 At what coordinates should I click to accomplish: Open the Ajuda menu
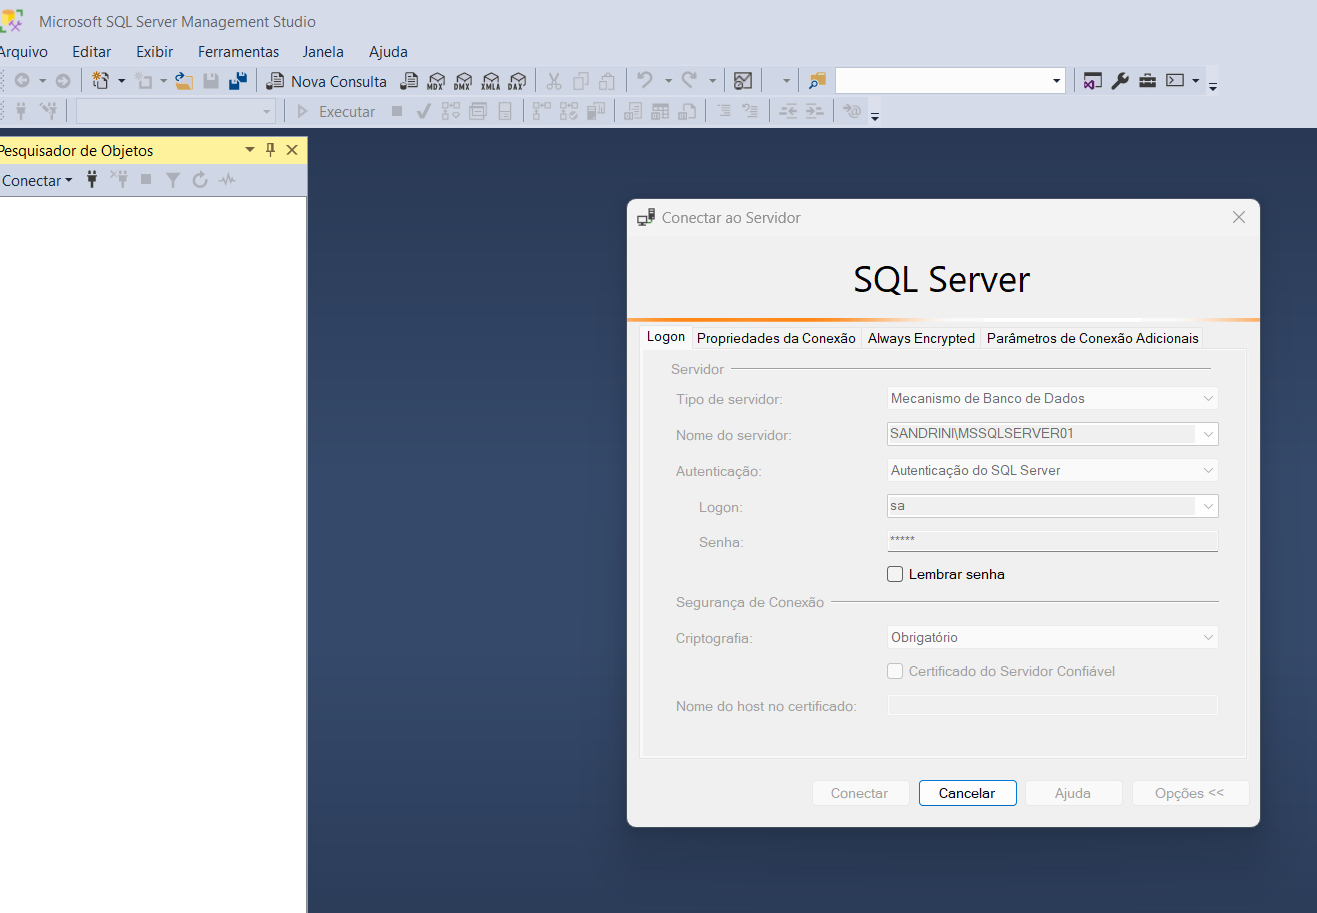(388, 51)
